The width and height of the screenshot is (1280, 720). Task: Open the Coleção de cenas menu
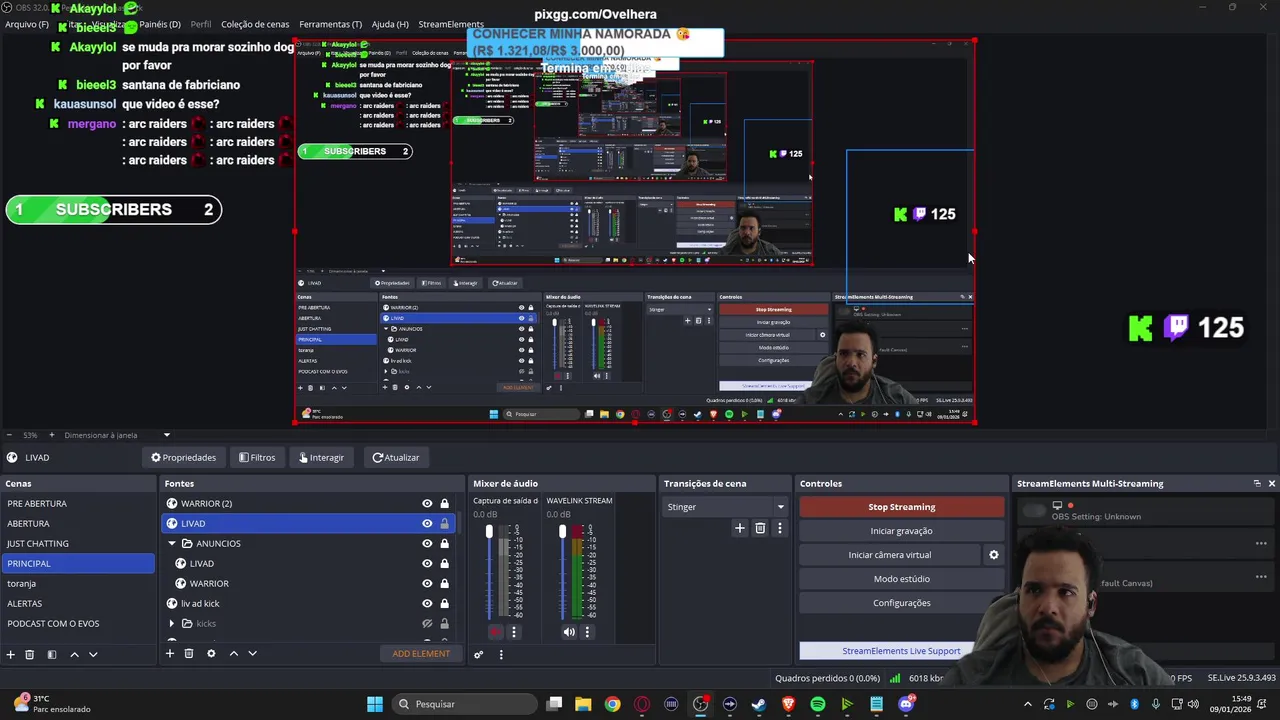pyautogui.click(x=255, y=24)
